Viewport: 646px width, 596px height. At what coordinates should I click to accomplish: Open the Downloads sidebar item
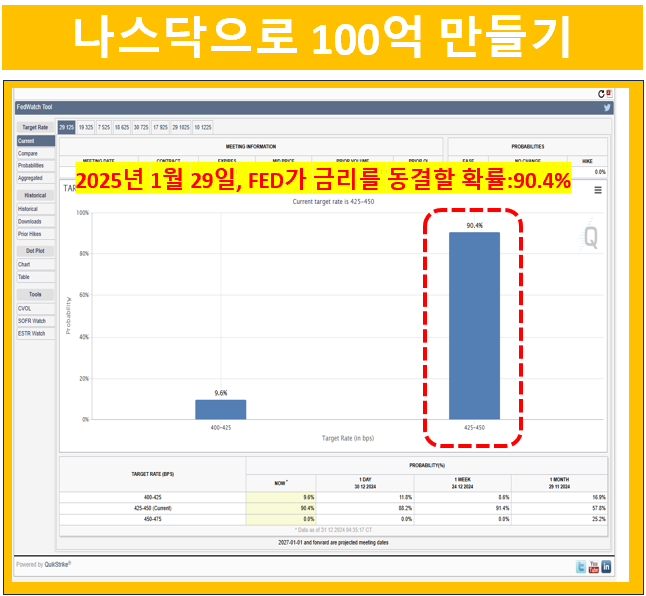[36, 222]
